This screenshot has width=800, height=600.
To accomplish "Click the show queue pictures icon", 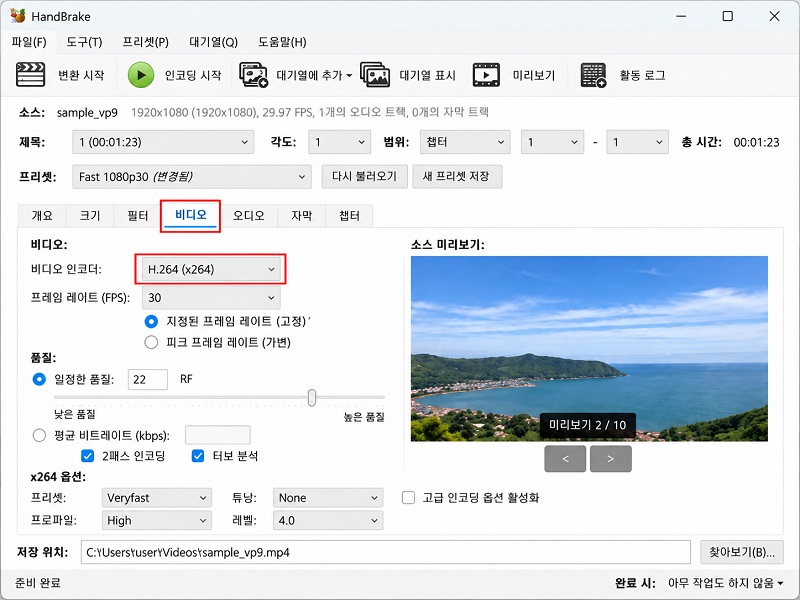I will coord(375,75).
